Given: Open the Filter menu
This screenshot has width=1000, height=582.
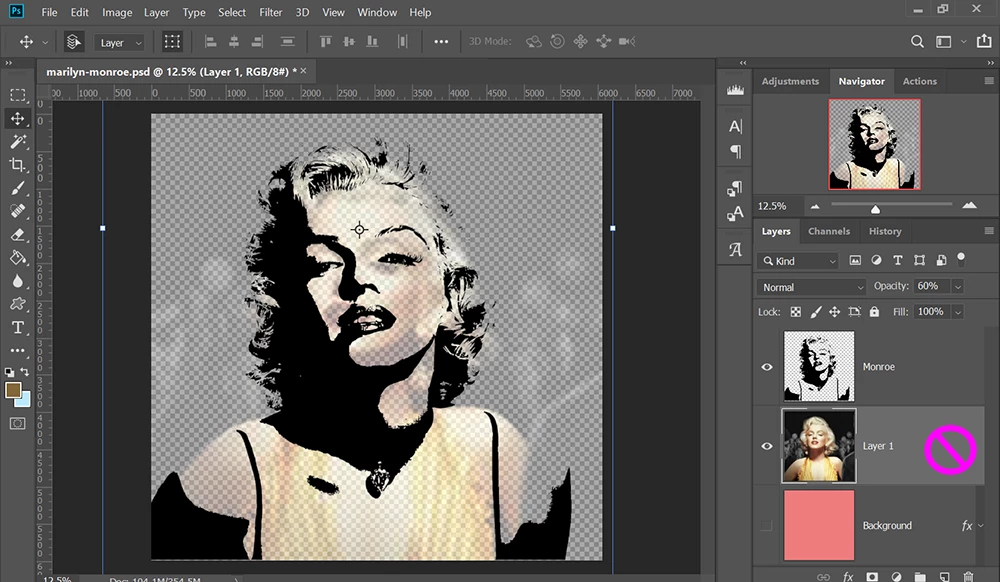Looking at the screenshot, I should coord(270,12).
